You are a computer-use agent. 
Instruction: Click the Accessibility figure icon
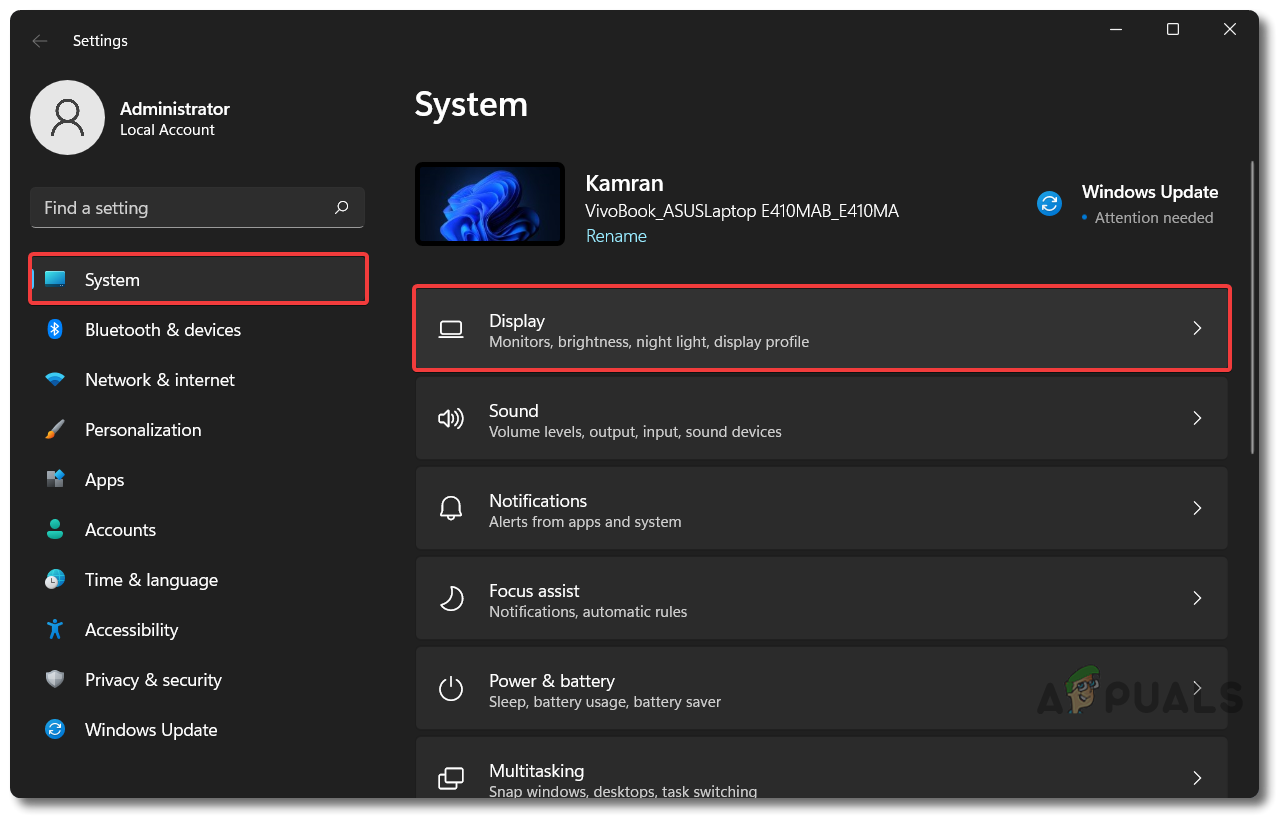point(55,630)
